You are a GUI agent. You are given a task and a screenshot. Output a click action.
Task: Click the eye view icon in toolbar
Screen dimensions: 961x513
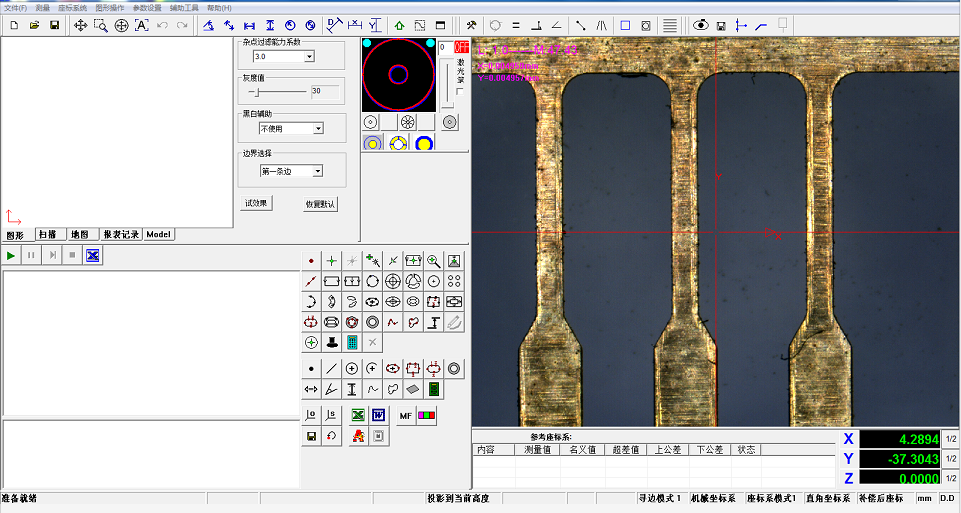click(x=700, y=25)
